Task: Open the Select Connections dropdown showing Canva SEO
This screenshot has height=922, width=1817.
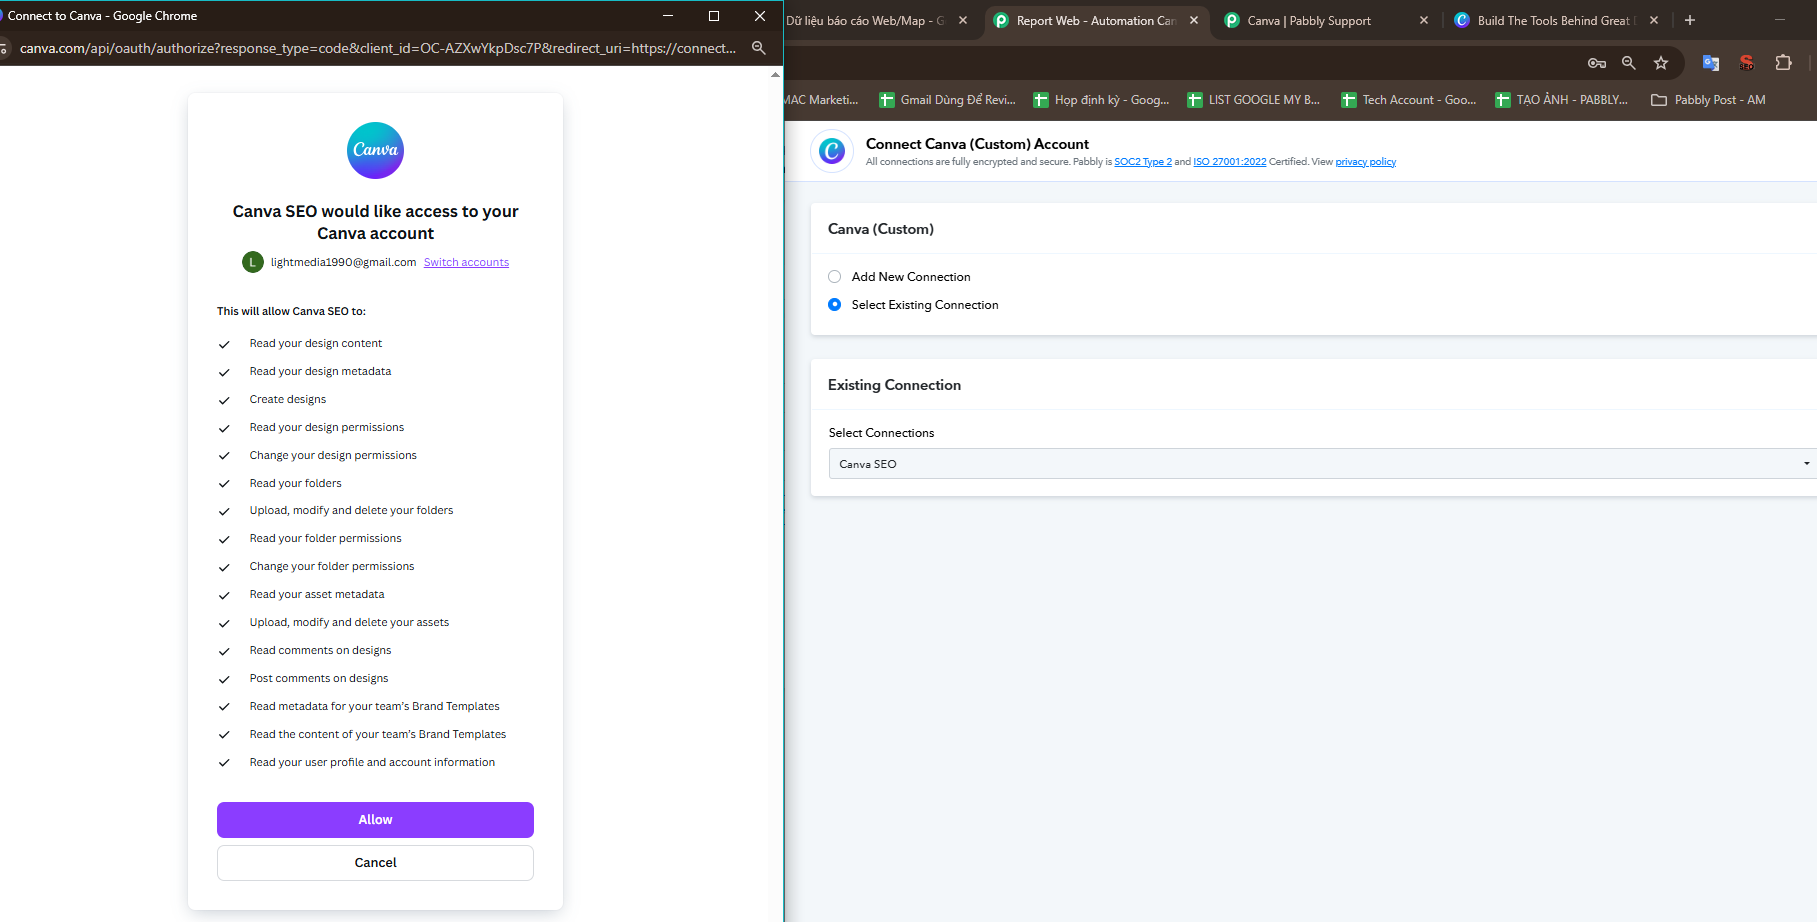Action: point(1322,464)
